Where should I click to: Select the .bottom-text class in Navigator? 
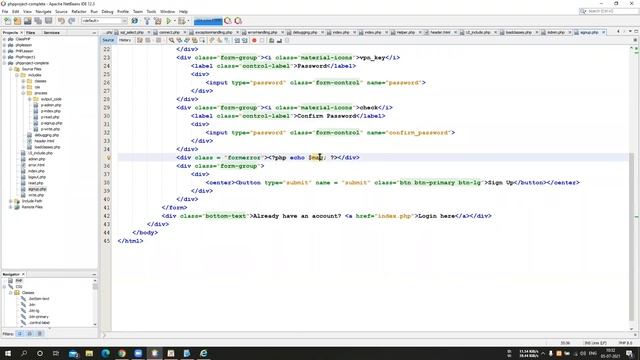pyautogui.click(x=39, y=299)
